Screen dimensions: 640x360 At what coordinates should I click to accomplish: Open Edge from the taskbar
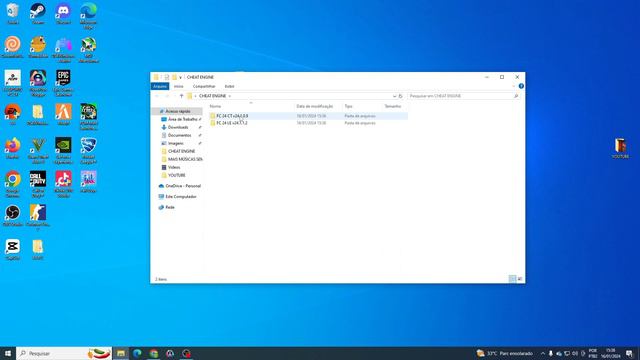[x=137, y=353]
